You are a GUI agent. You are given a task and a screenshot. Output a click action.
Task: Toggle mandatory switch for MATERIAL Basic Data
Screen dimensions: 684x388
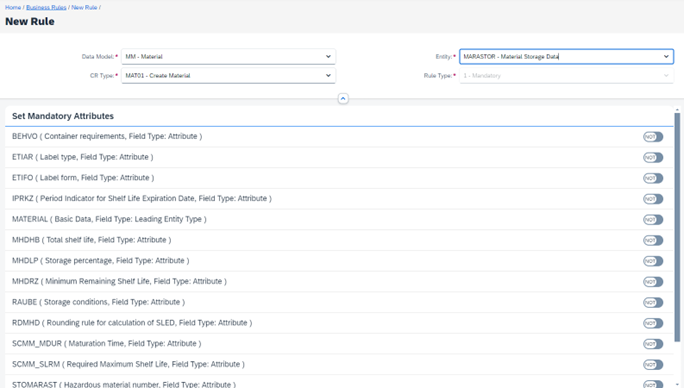[653, 220]
